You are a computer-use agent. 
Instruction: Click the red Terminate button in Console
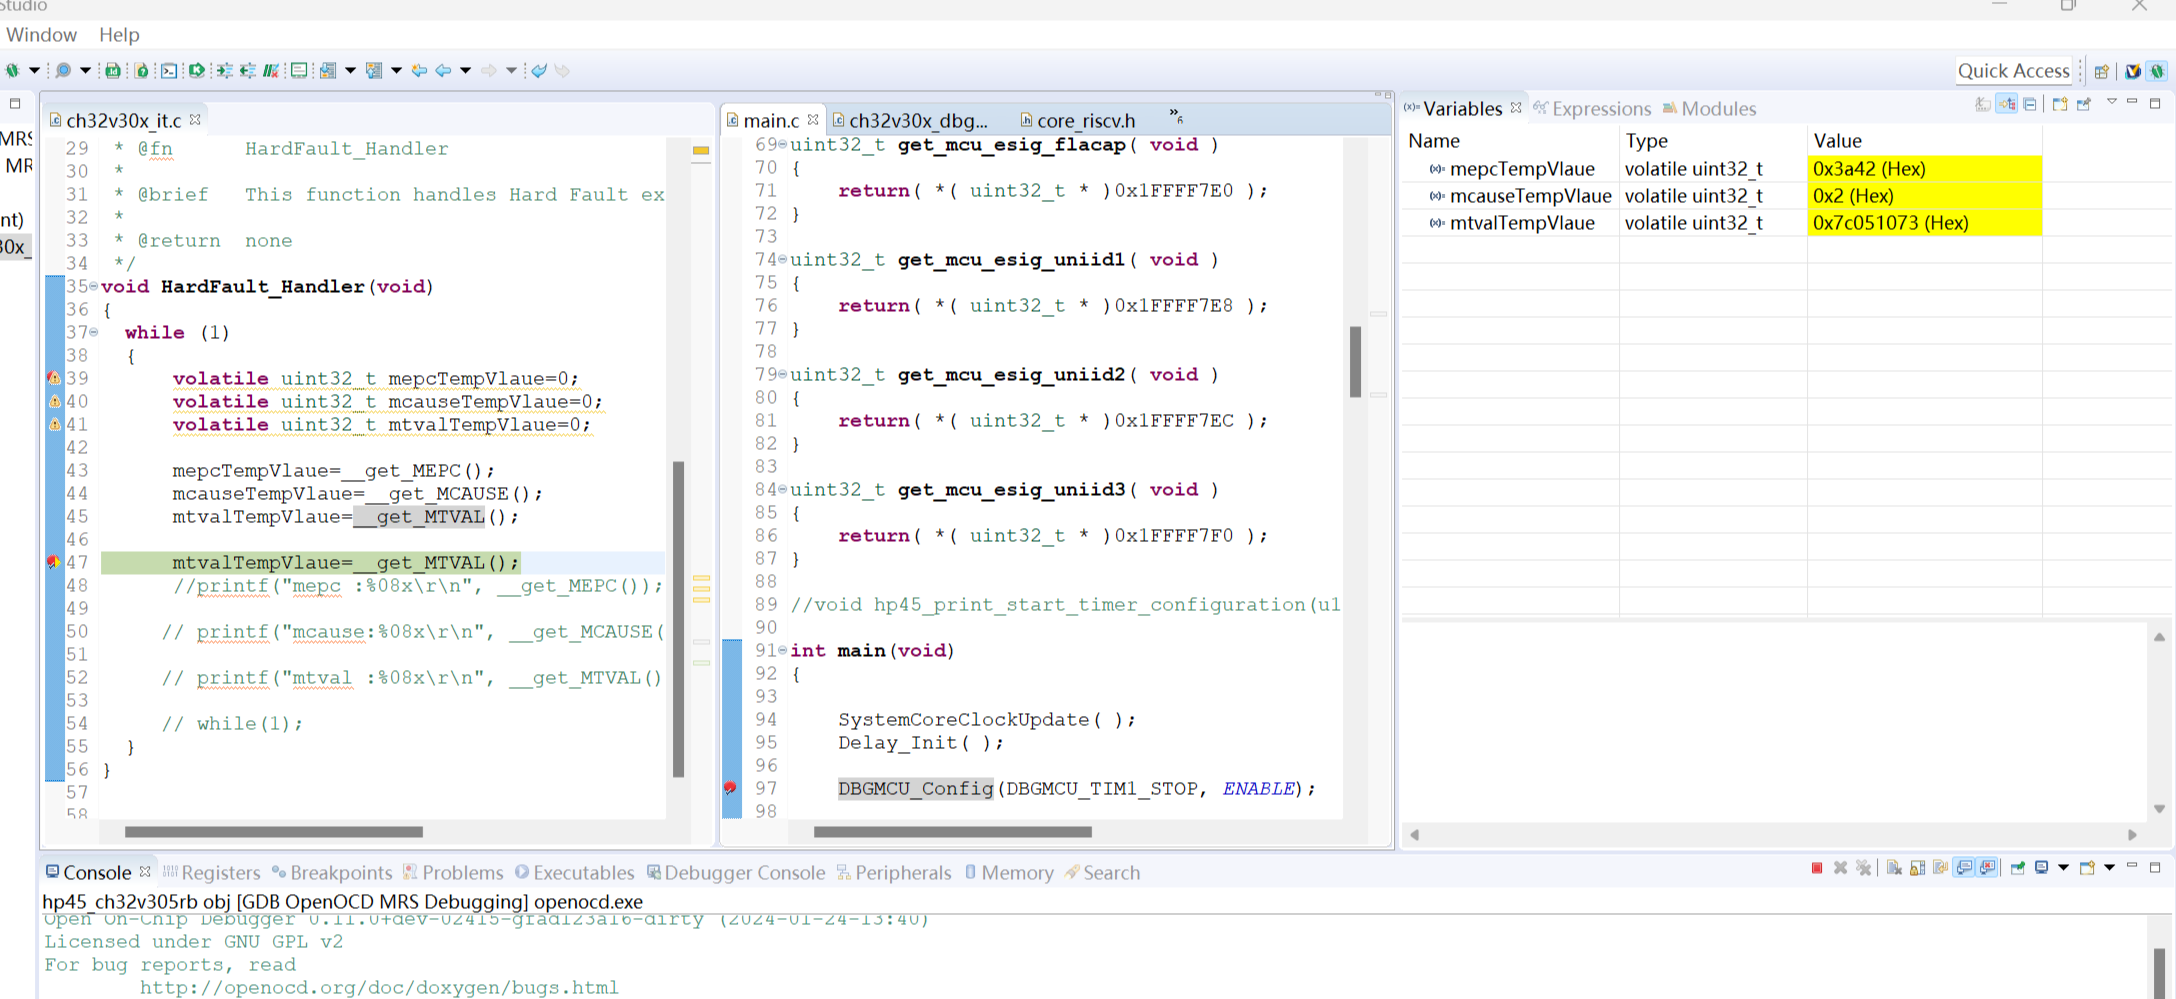pos(1817,868)
